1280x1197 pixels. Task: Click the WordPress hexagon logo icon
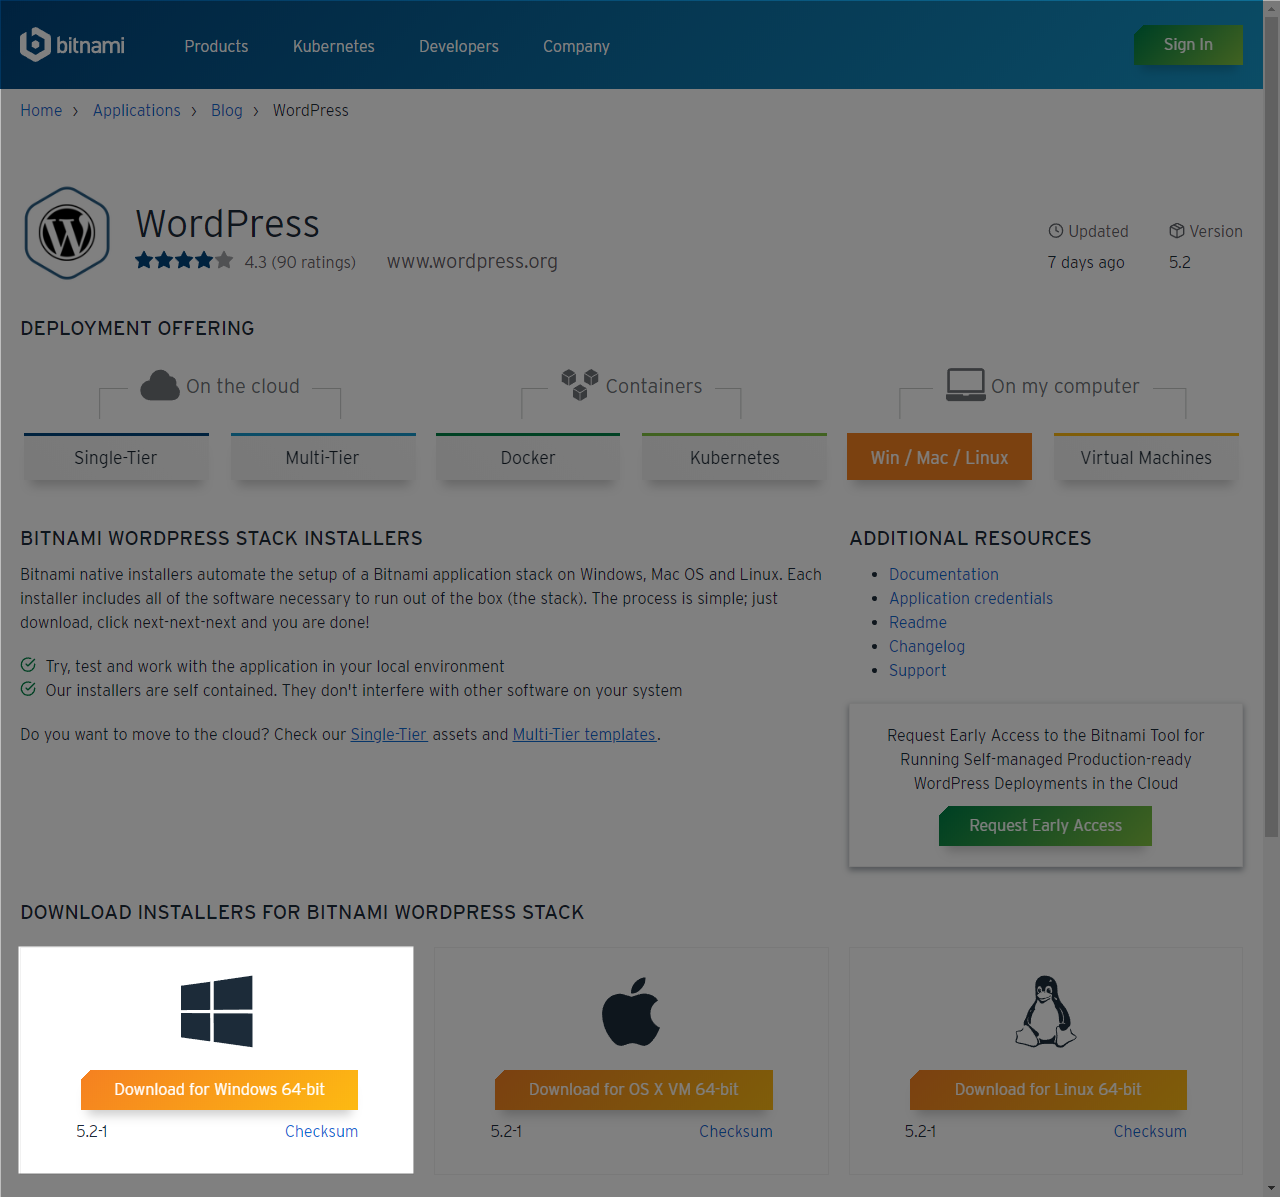coord(67,233)
